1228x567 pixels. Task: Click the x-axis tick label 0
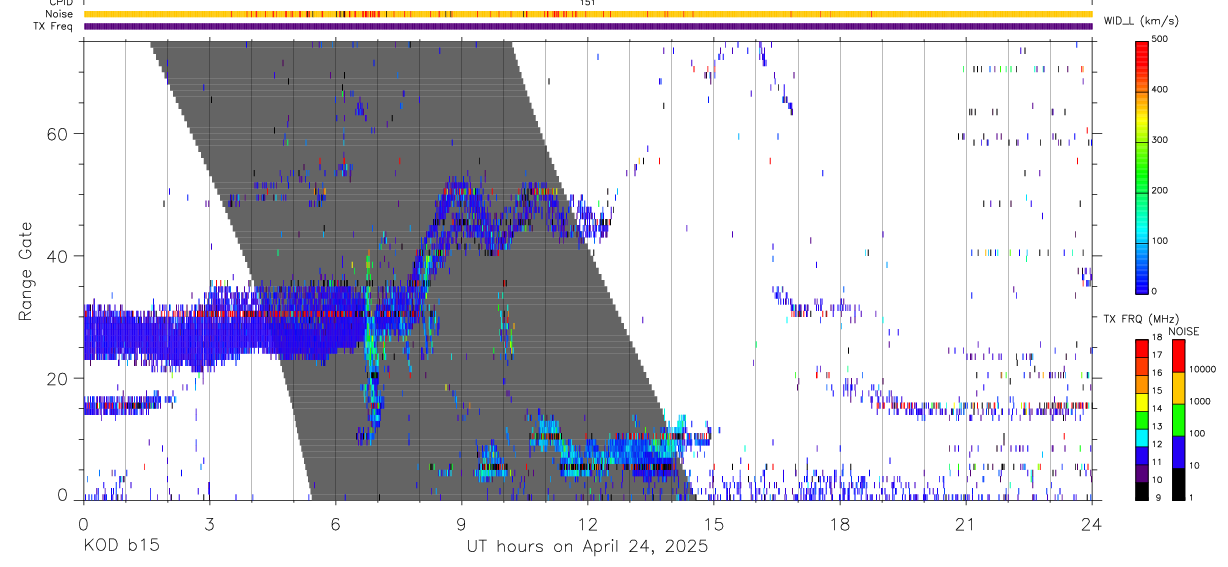[83, 523]
